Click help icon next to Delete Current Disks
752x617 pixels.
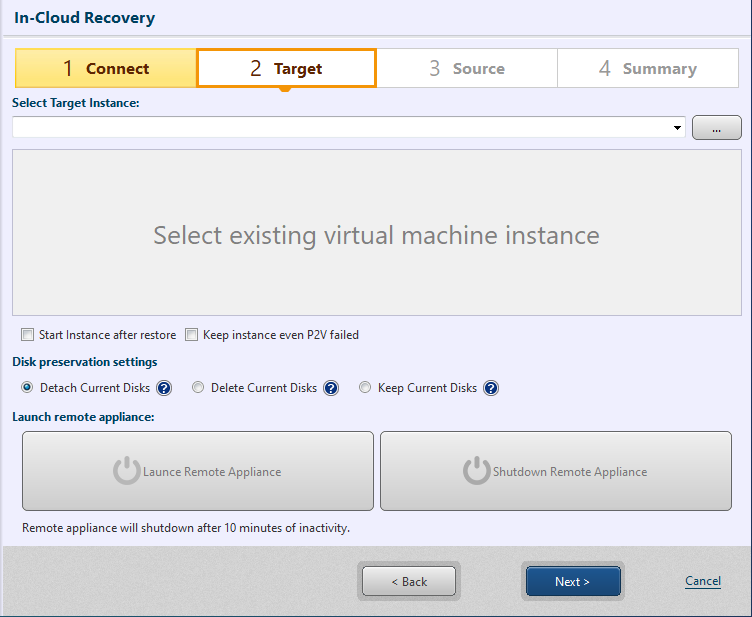coord(331,388)
